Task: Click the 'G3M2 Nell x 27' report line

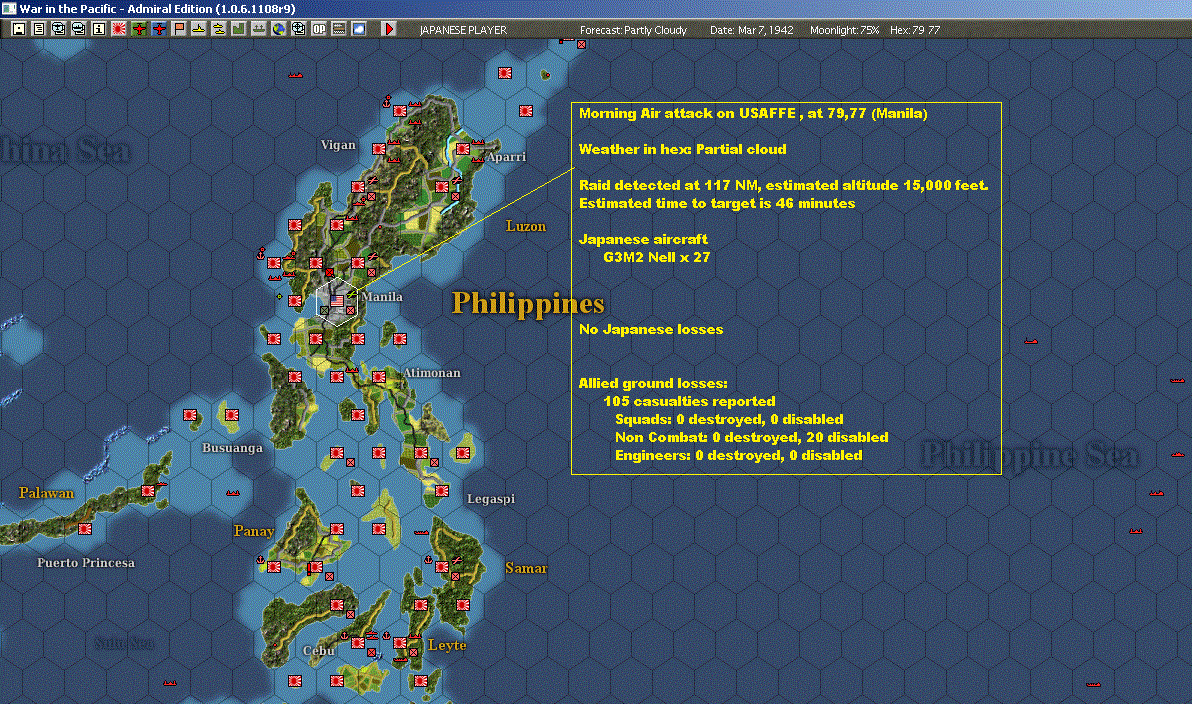Action: (x=657, y=257)
